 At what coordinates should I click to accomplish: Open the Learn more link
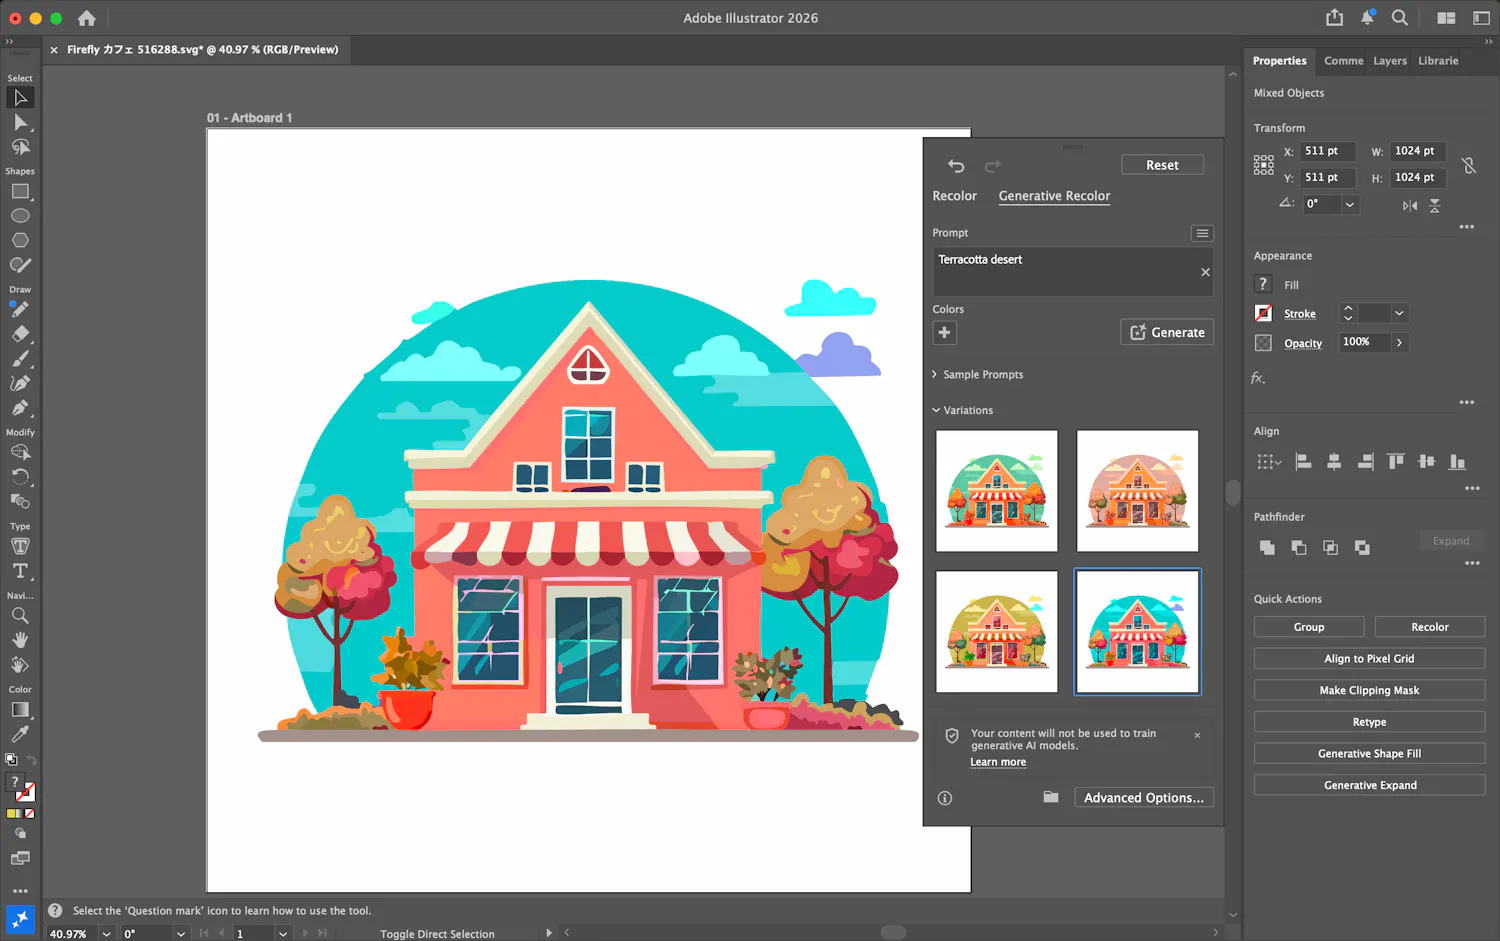997,762
